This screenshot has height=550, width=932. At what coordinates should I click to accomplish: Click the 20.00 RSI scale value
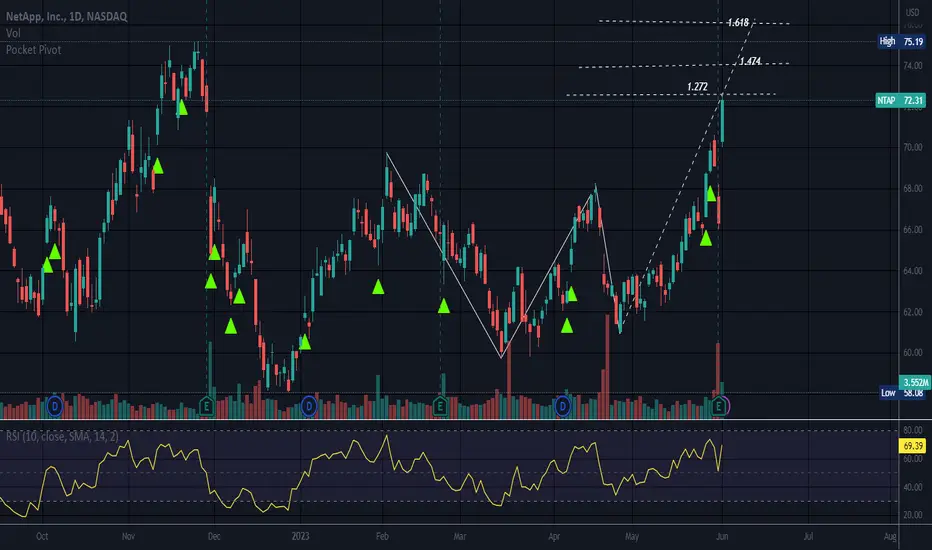[913, 515]
